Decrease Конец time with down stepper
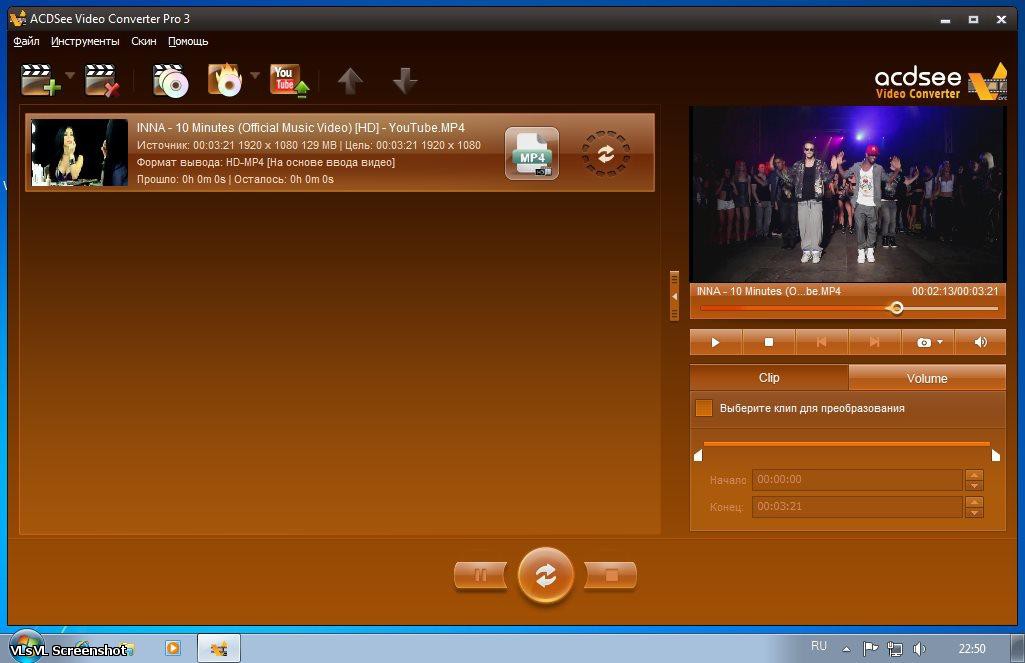The height and width of the screenshot is (663, 1025). (x=974, y=512)
